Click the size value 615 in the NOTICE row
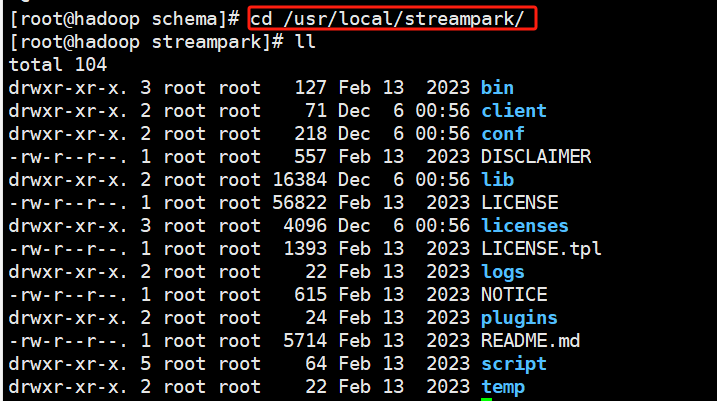Screen dimensions: 717x401 point(310,294)
